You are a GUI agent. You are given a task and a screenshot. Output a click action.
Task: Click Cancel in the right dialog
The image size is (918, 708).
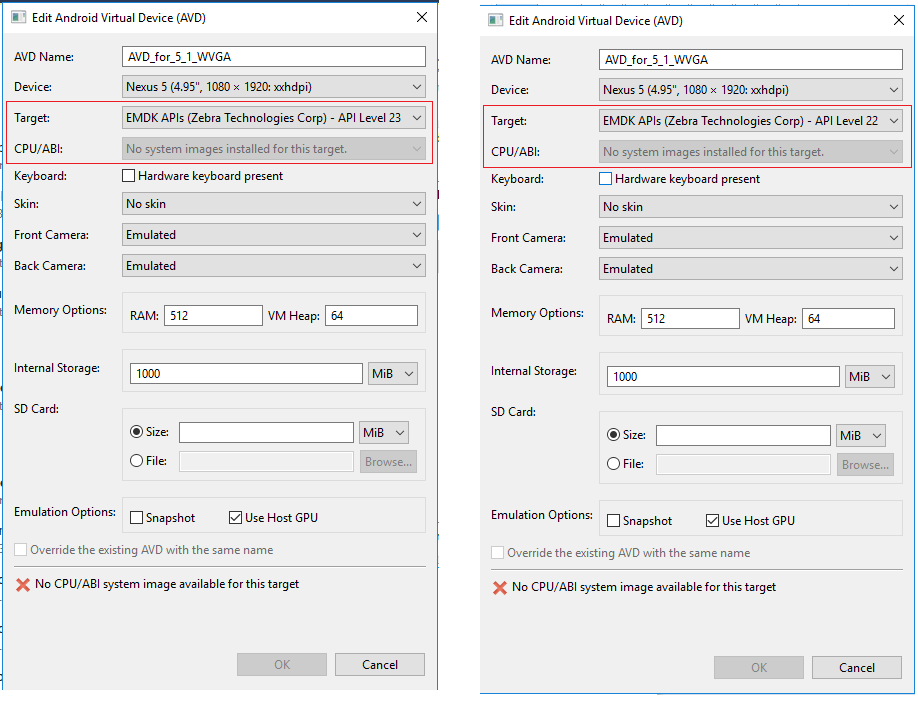(857, 667)
